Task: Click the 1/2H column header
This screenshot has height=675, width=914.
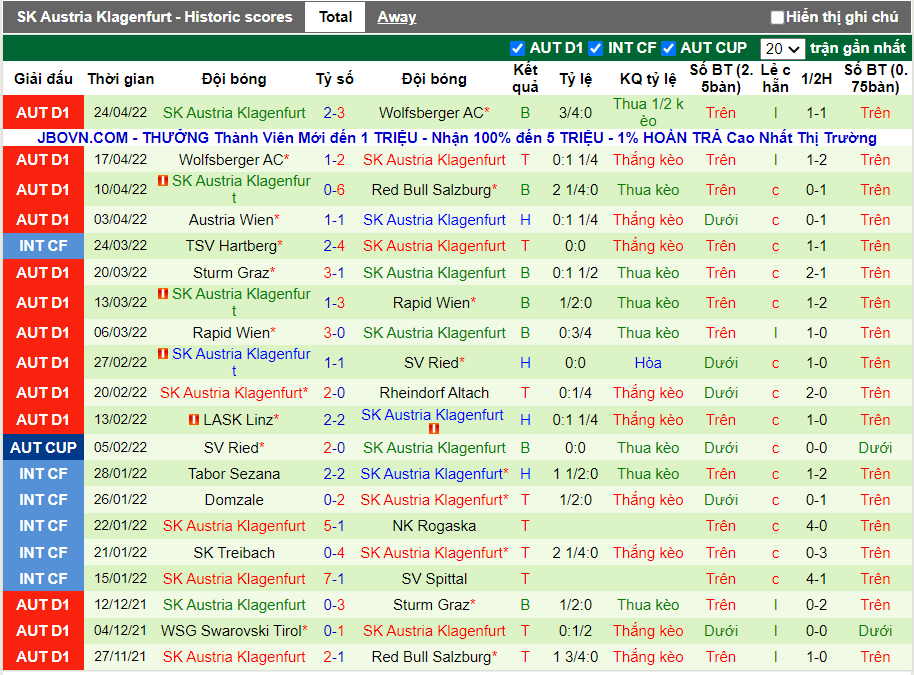Action: coord(816,79)
